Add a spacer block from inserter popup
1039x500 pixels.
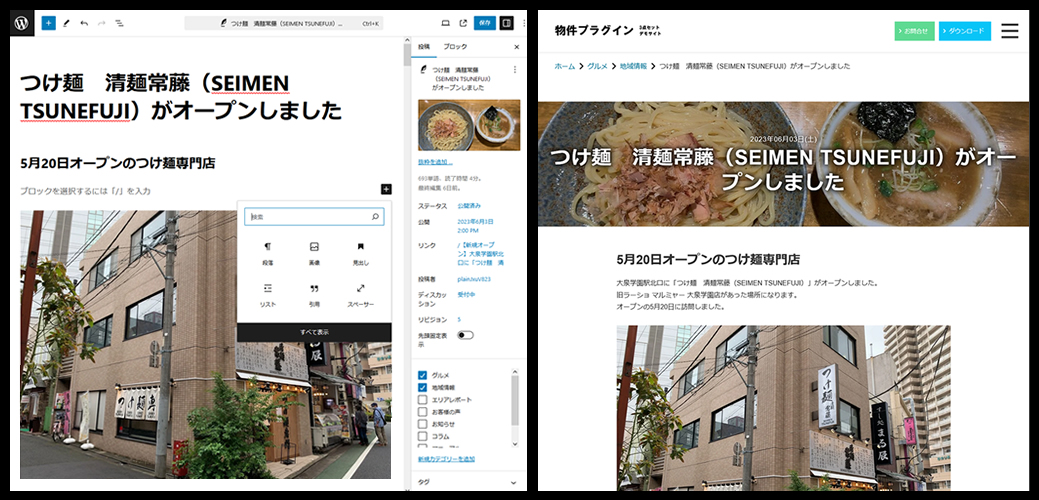click(x=360, y=294)
